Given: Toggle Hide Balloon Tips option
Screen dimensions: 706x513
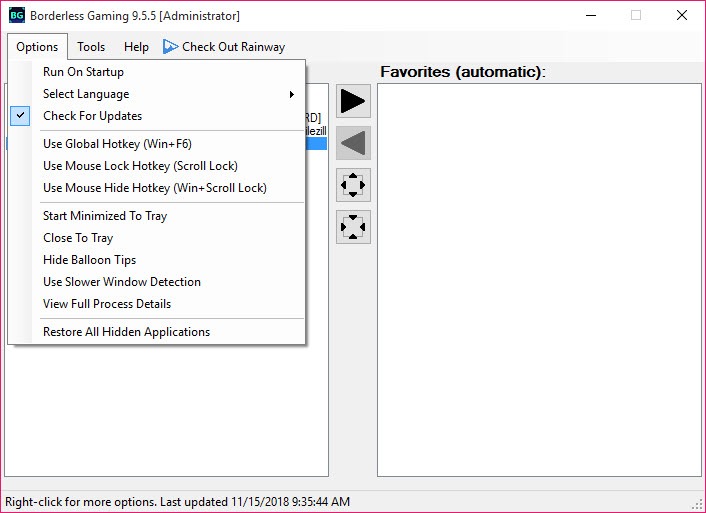Looking at the screenshot, I should pos(156,260).
